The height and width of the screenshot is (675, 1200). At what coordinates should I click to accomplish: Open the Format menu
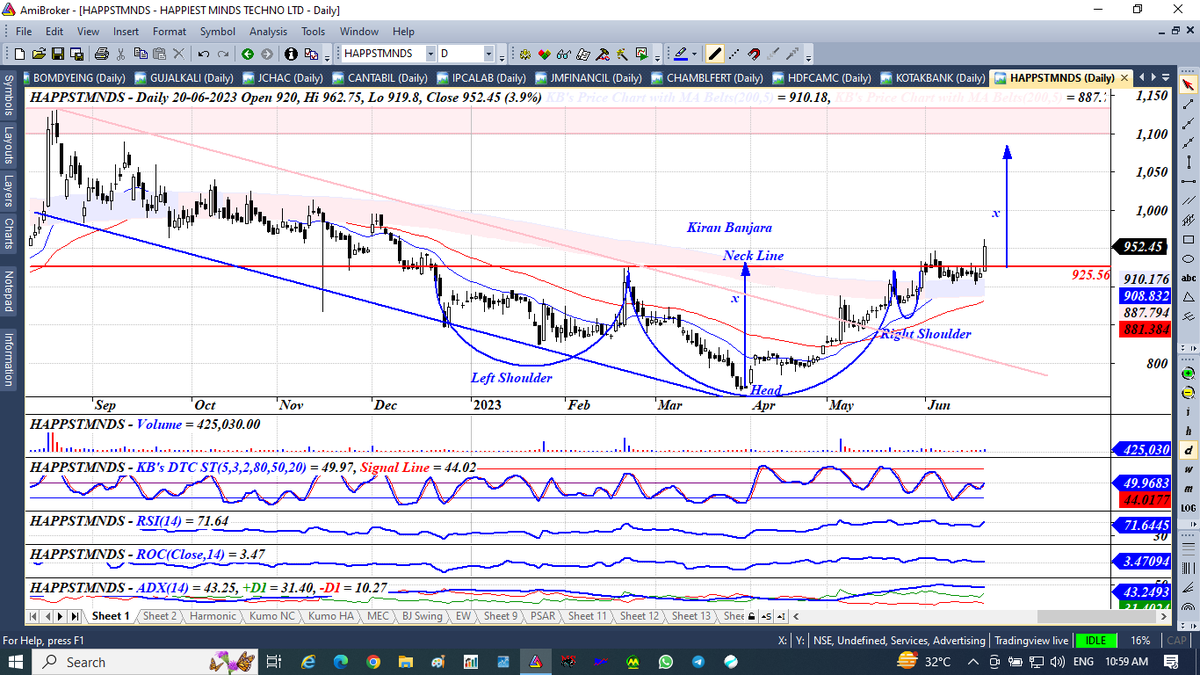[169, 31]
